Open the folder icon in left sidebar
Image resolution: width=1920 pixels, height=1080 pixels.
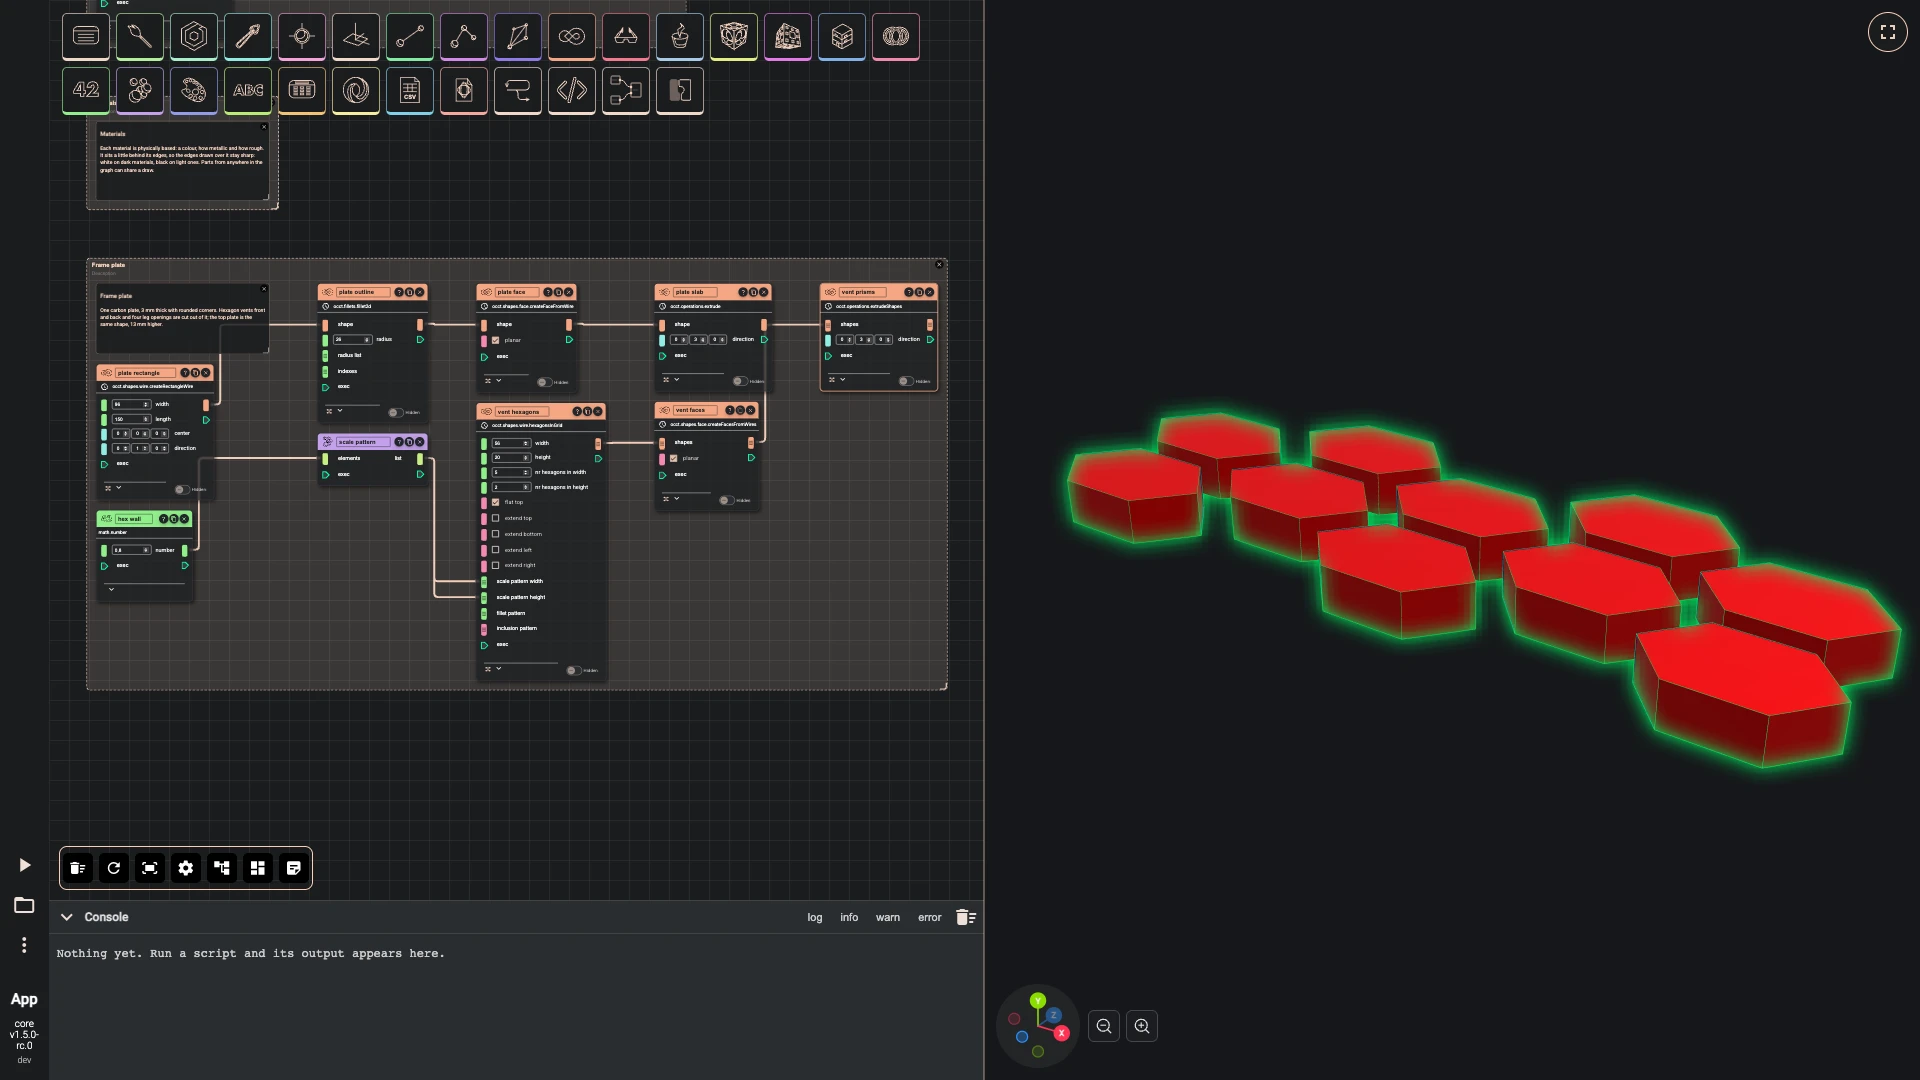(24, 905)
